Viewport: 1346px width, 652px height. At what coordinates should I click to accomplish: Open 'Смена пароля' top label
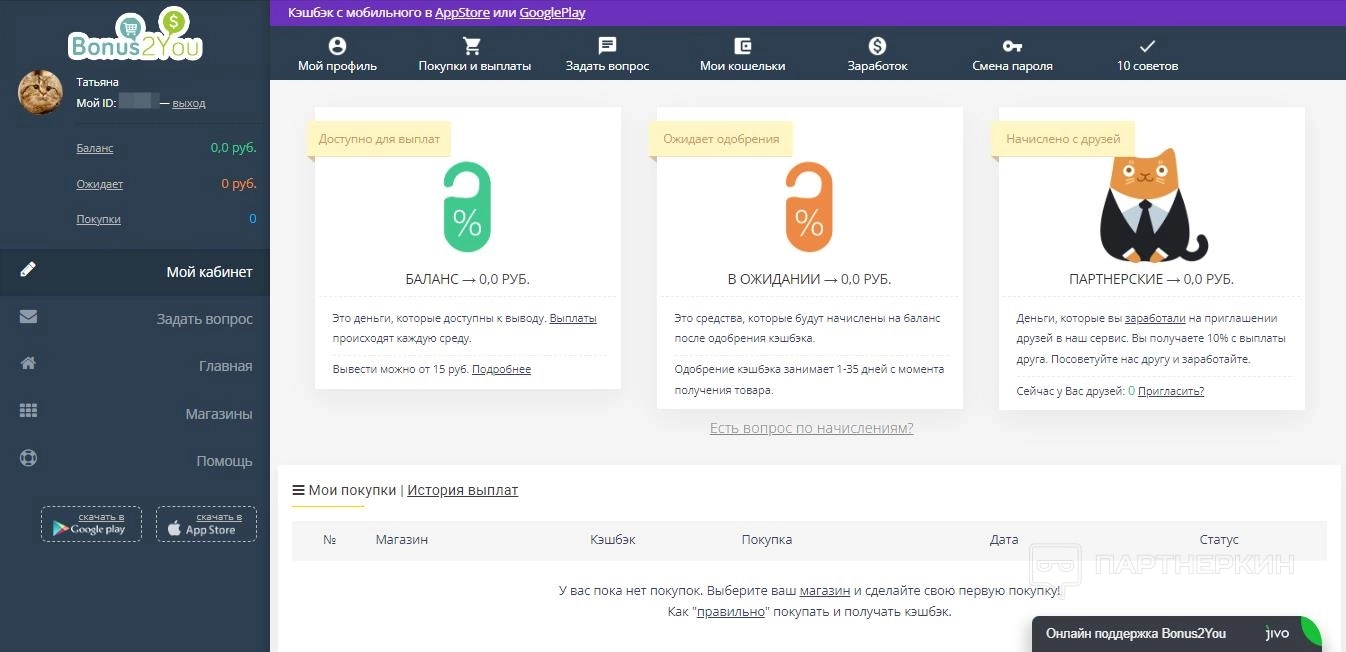click(x=1012, y=66)
